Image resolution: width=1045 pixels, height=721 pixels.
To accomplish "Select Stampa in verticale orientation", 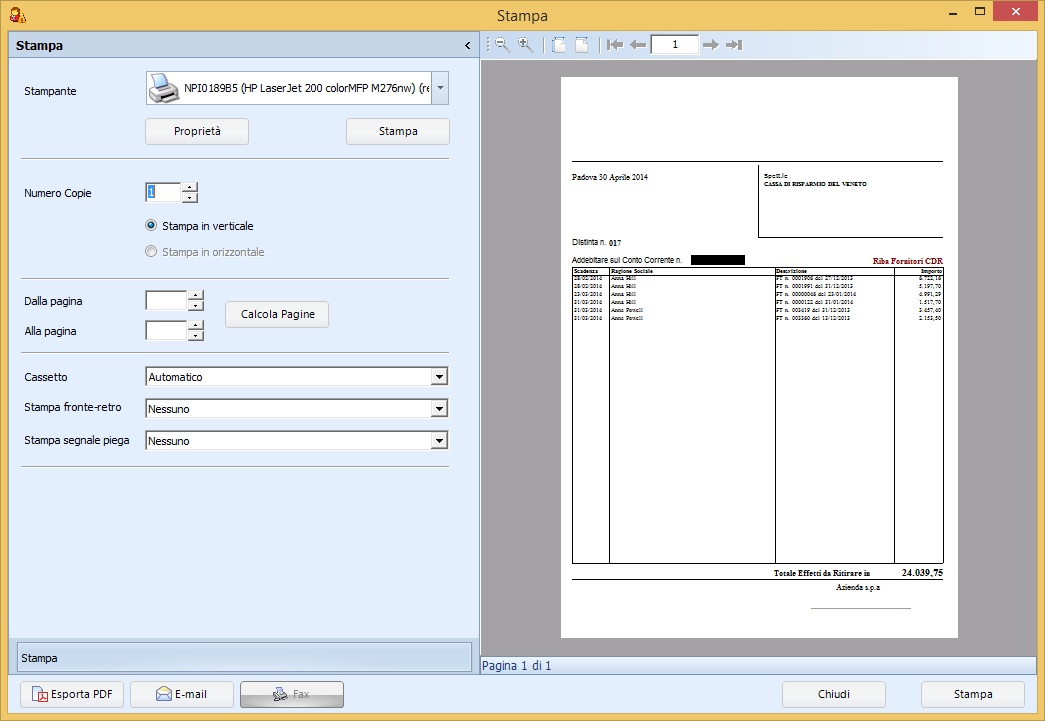I will tap(152, 226).
